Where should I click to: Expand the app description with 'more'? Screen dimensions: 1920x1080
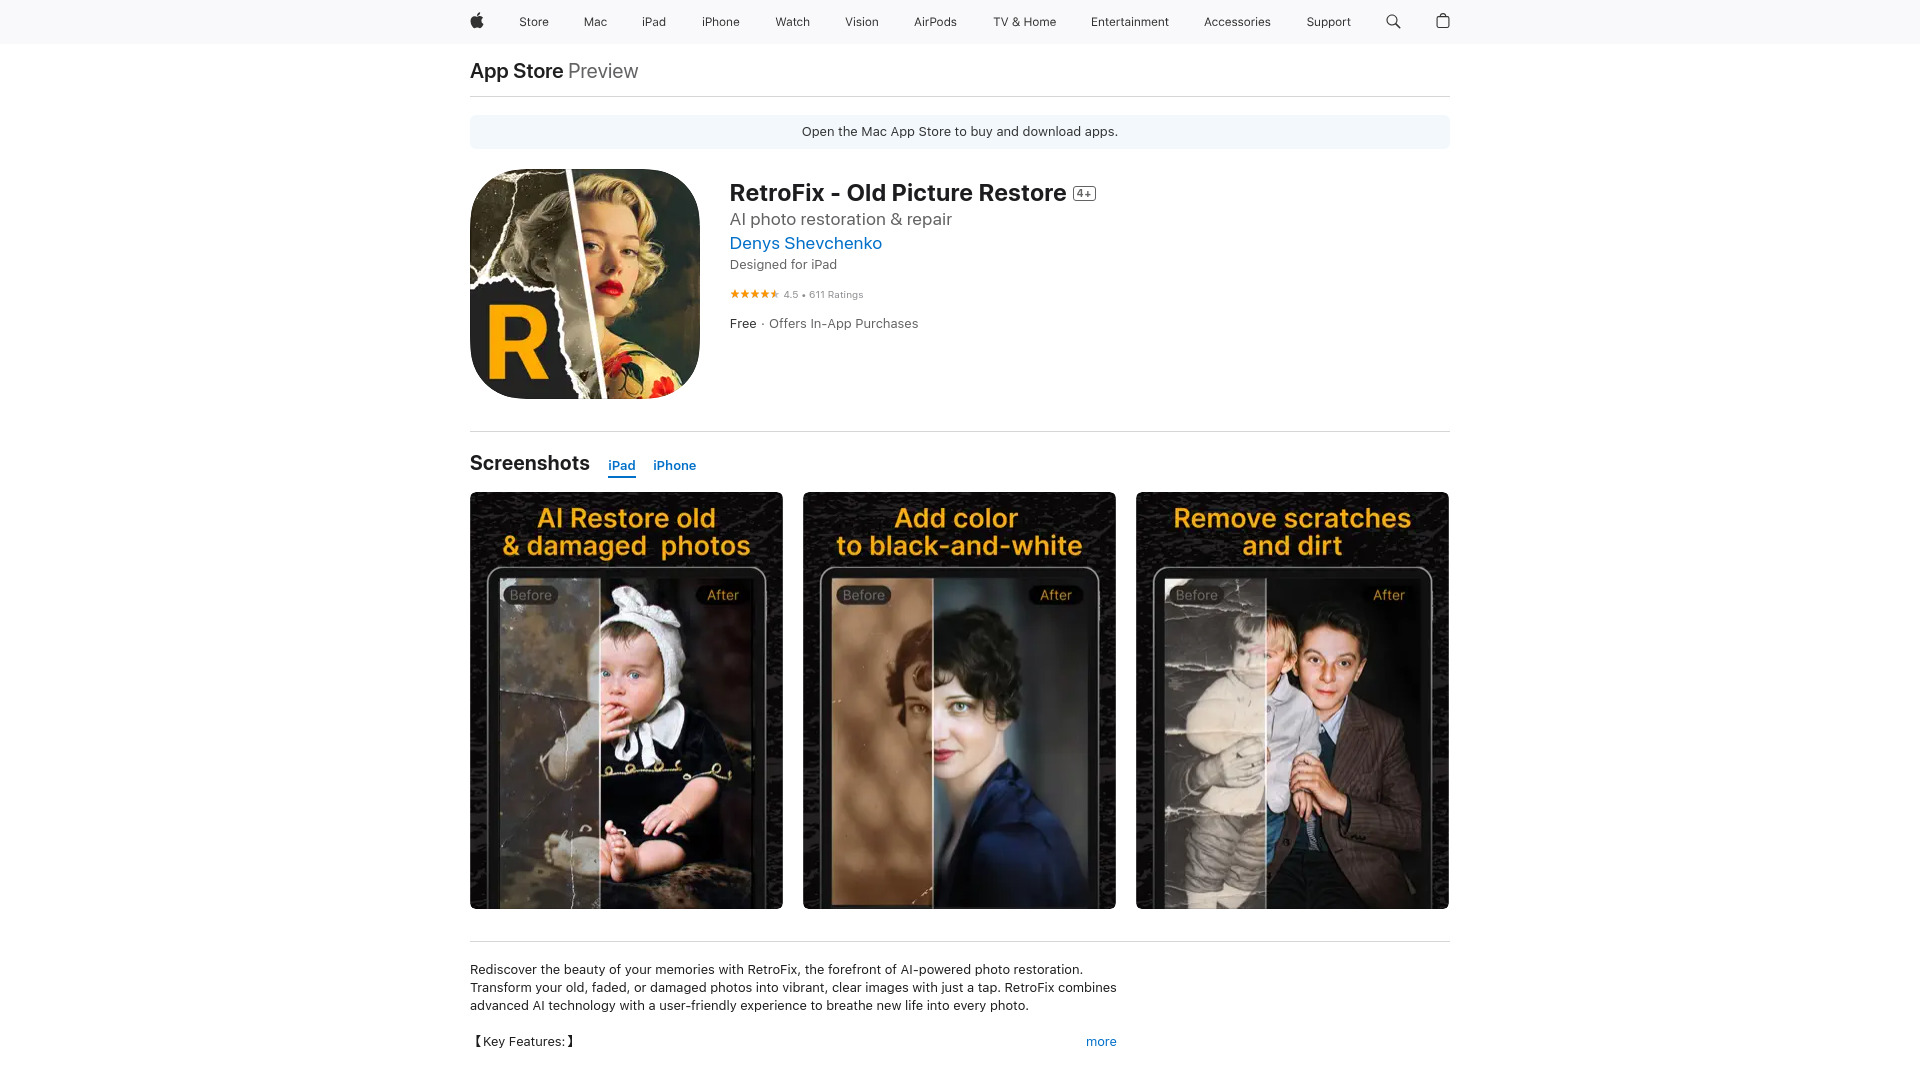pyautogui.click(x=1101, y=1042)
